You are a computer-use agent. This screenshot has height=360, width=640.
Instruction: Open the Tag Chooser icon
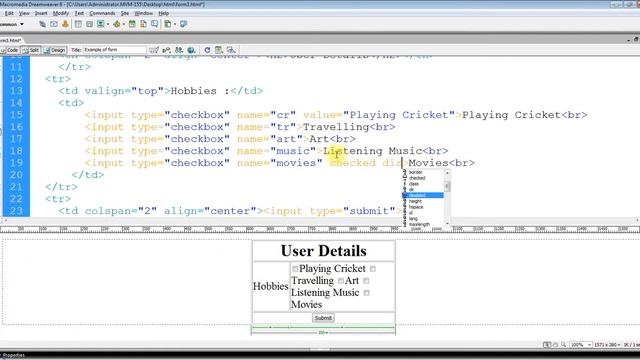(x=184, y=24)
